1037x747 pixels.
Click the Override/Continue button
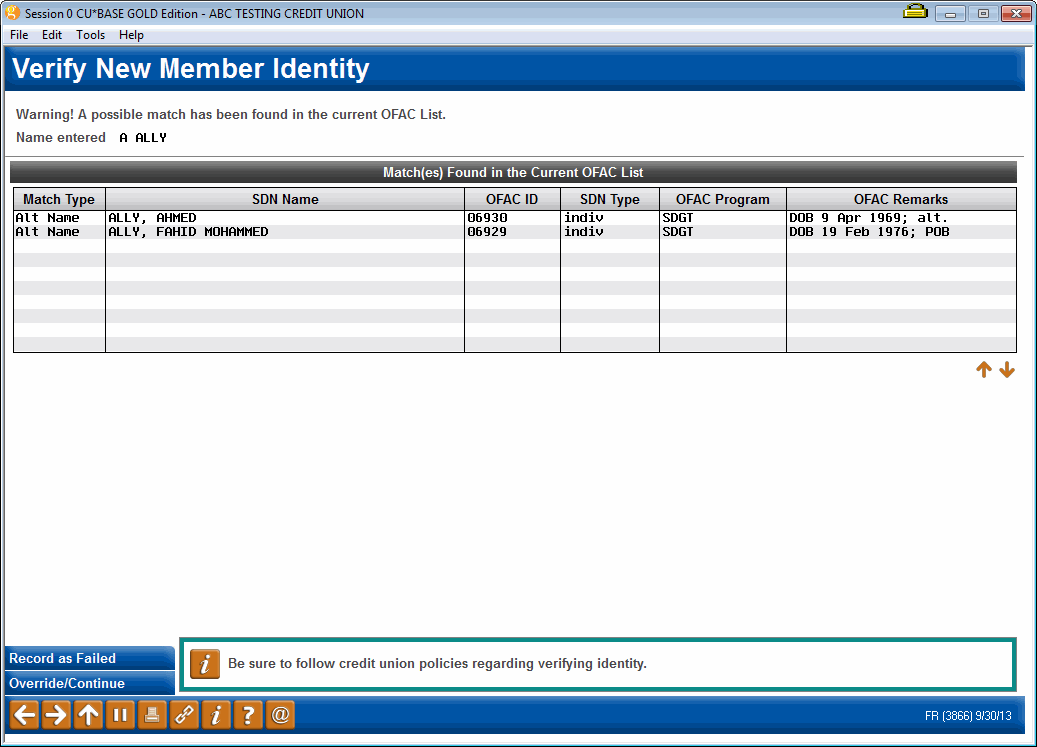coord(89,683)
